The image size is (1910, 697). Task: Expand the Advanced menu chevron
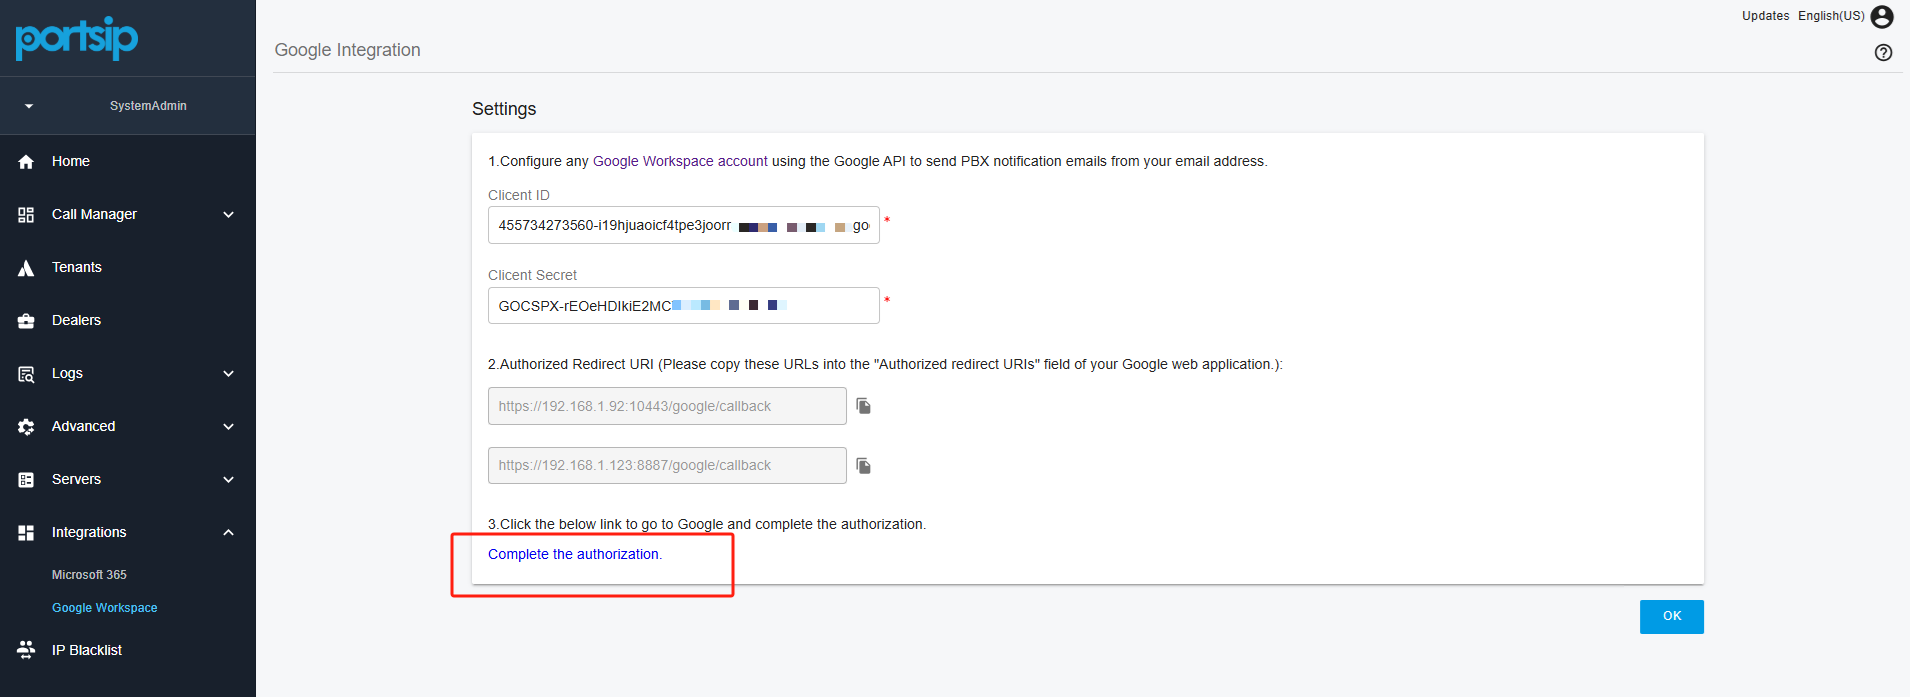coord(228,427)
